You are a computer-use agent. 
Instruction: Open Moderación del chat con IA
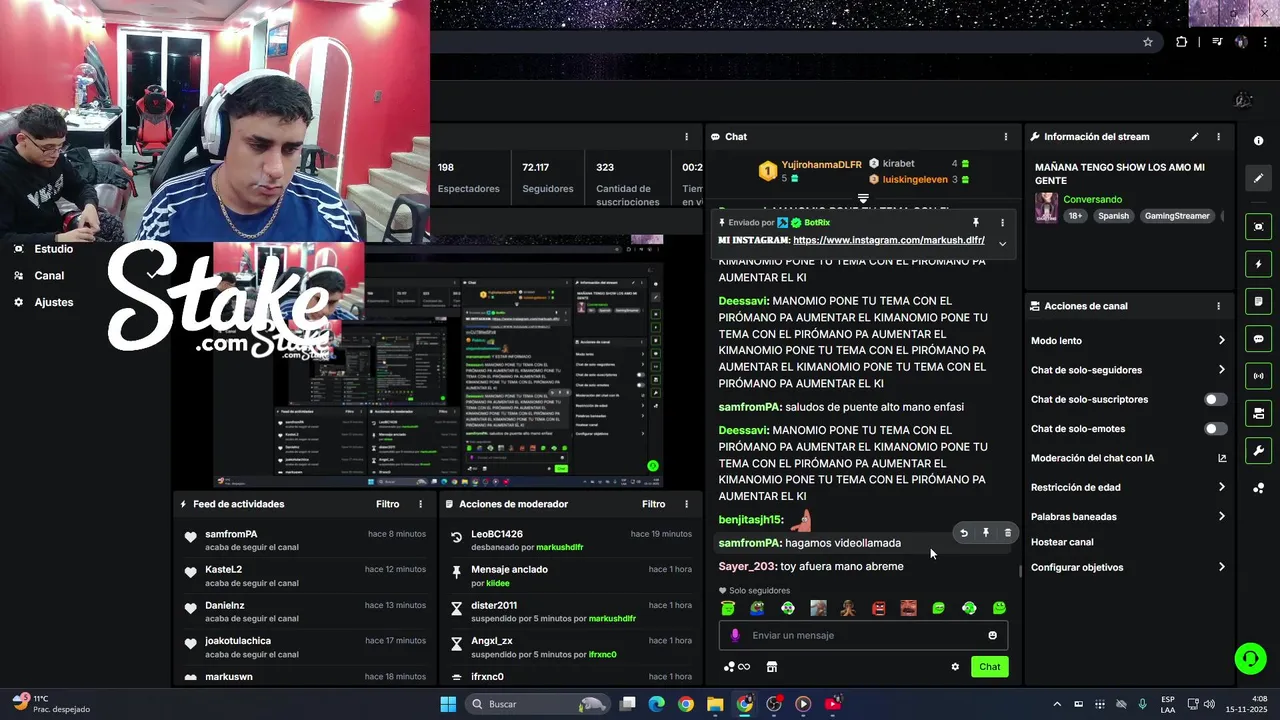(1128, 458)
